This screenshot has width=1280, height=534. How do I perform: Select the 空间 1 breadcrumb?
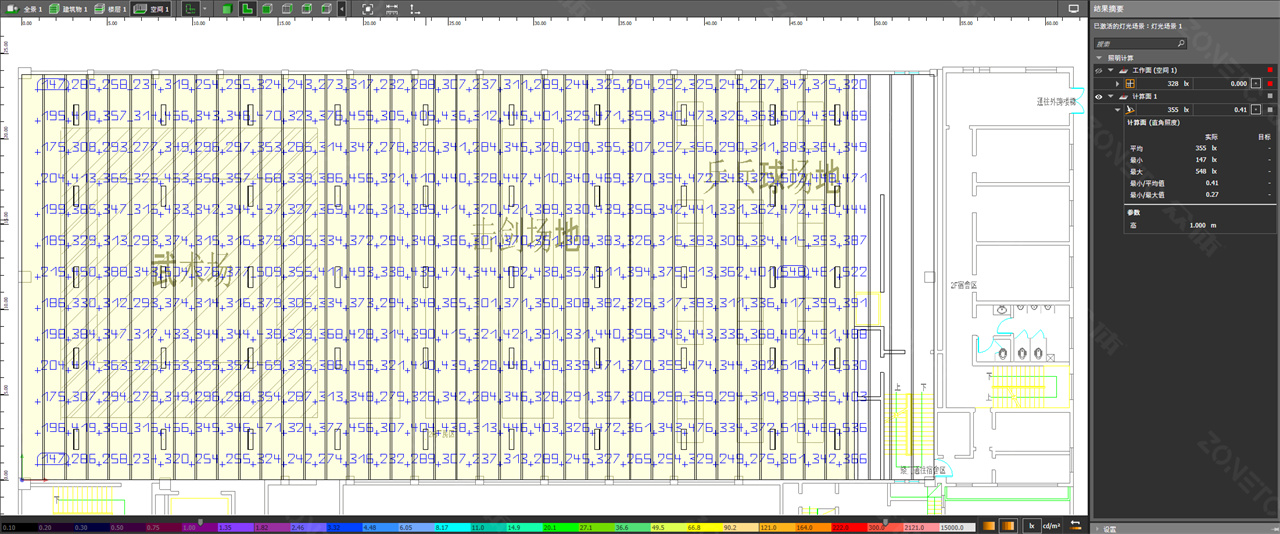click(151, 9)
